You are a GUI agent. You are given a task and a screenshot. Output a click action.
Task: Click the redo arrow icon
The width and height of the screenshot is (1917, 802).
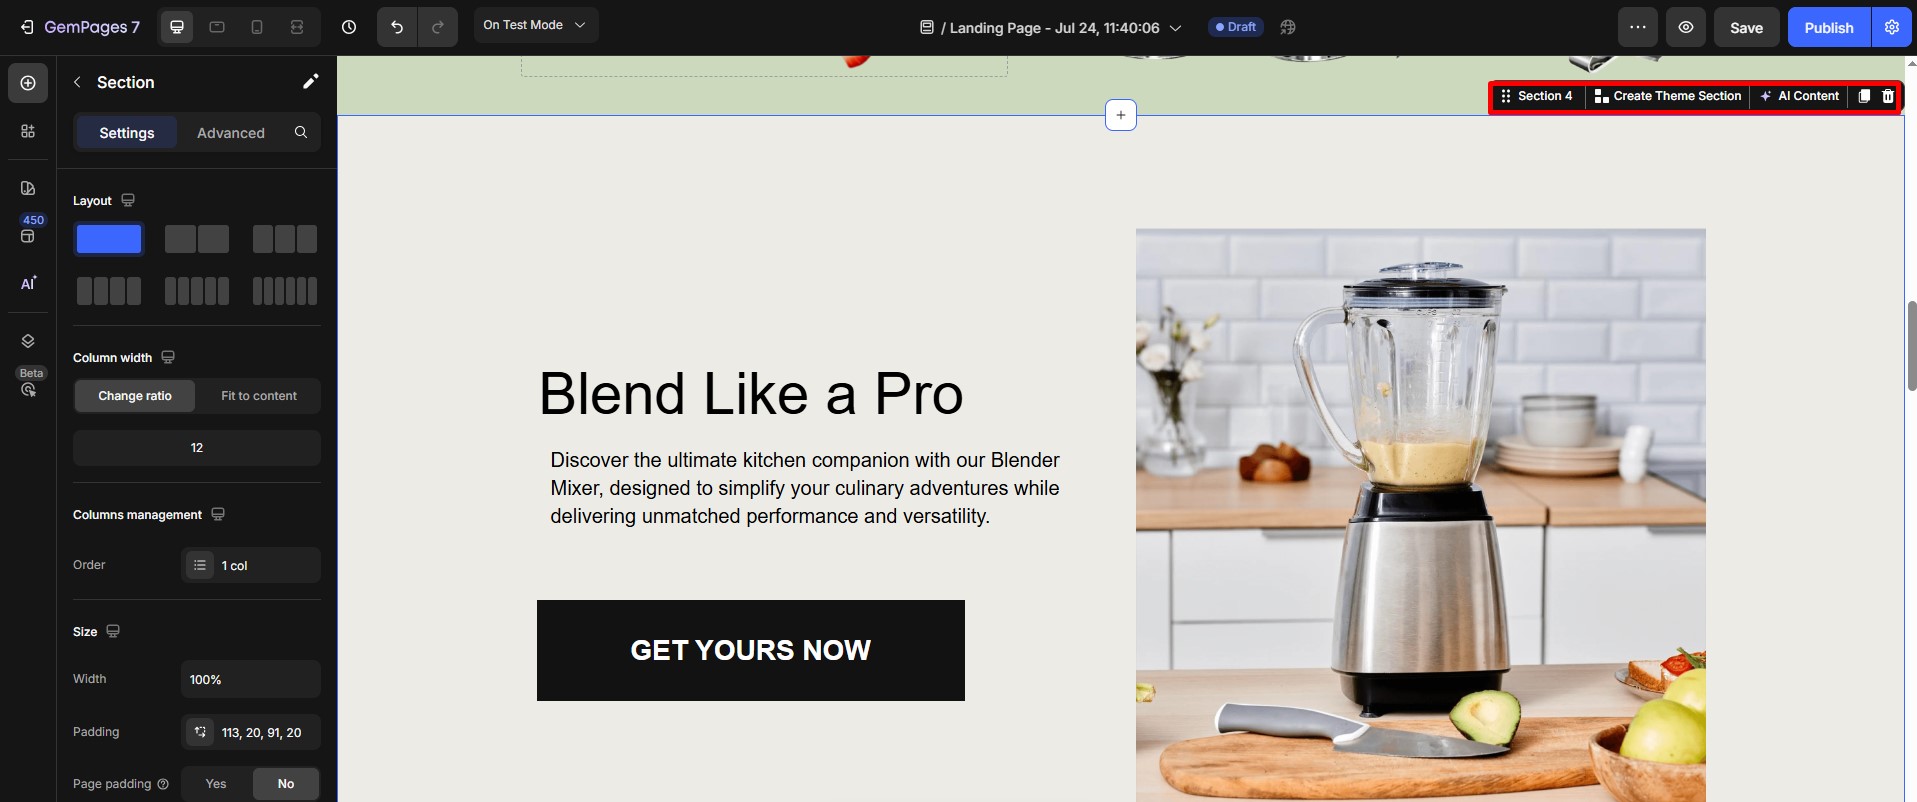click(x=438, y=27)
